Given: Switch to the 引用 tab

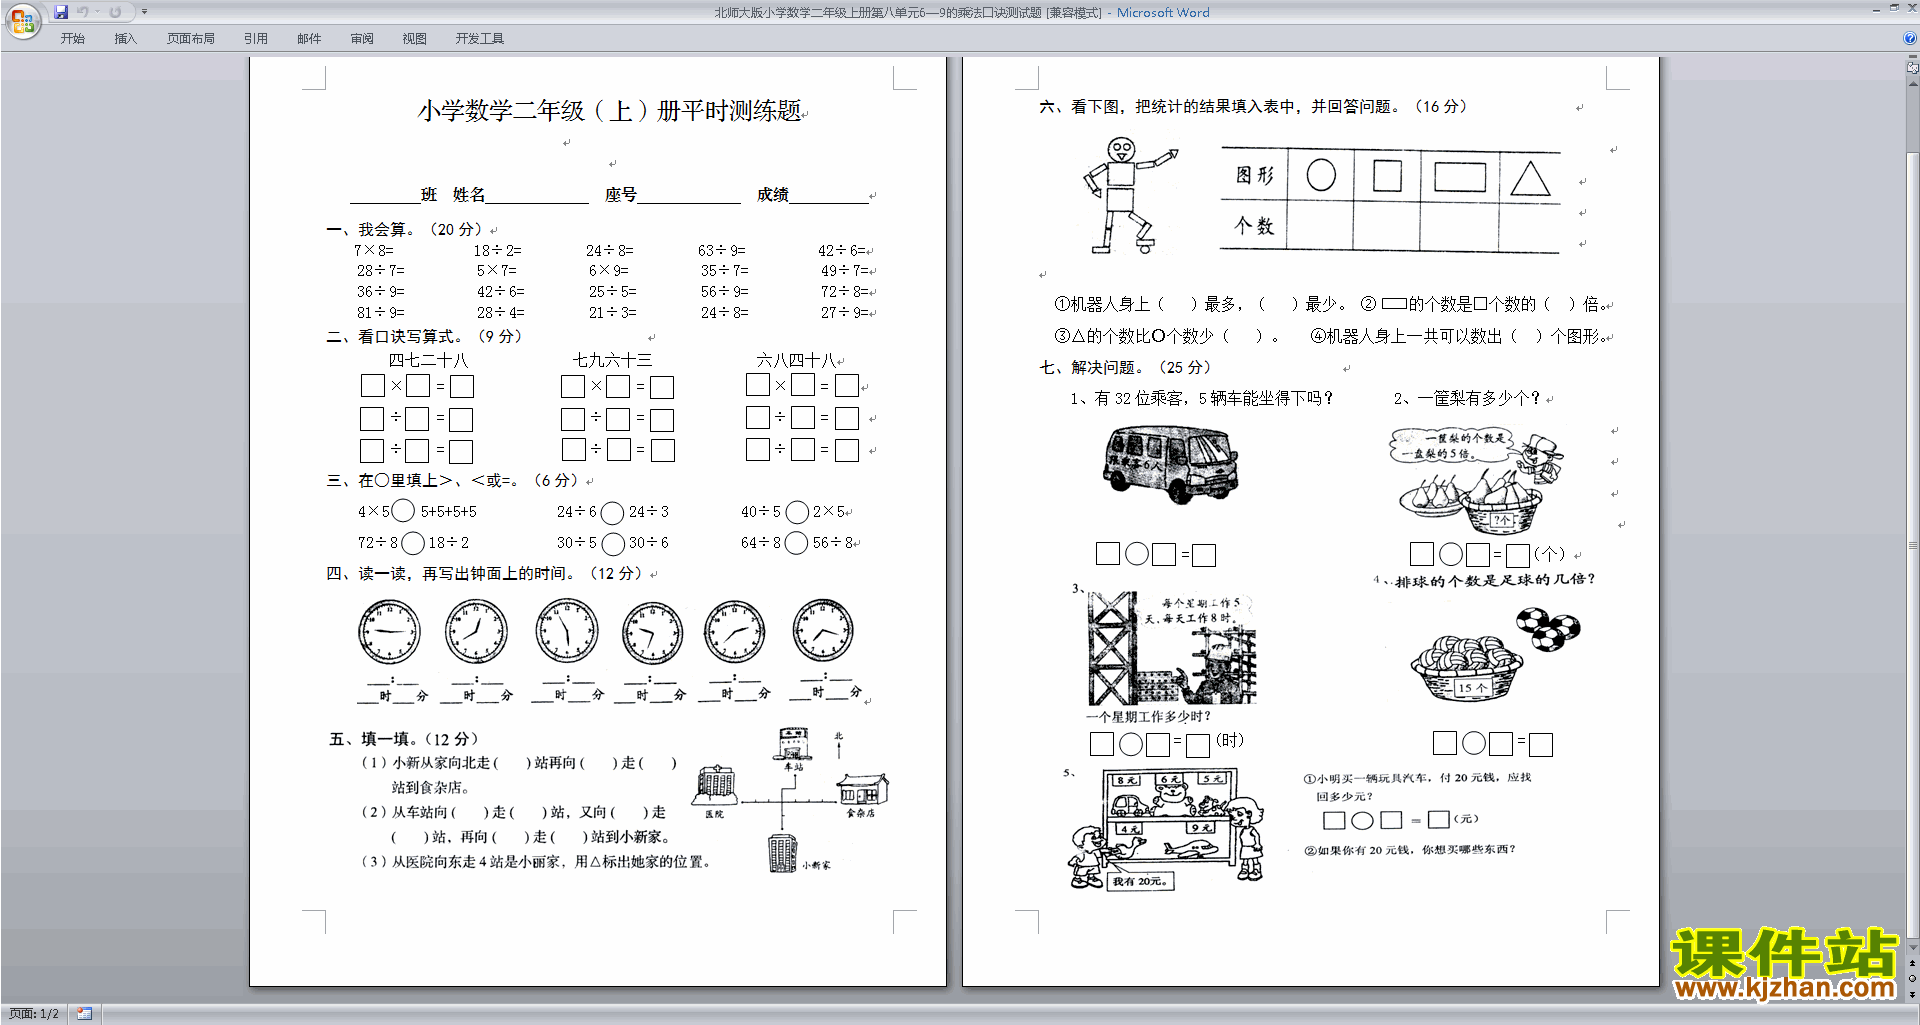Looking at the screenshot, I should tap(255, 39).
